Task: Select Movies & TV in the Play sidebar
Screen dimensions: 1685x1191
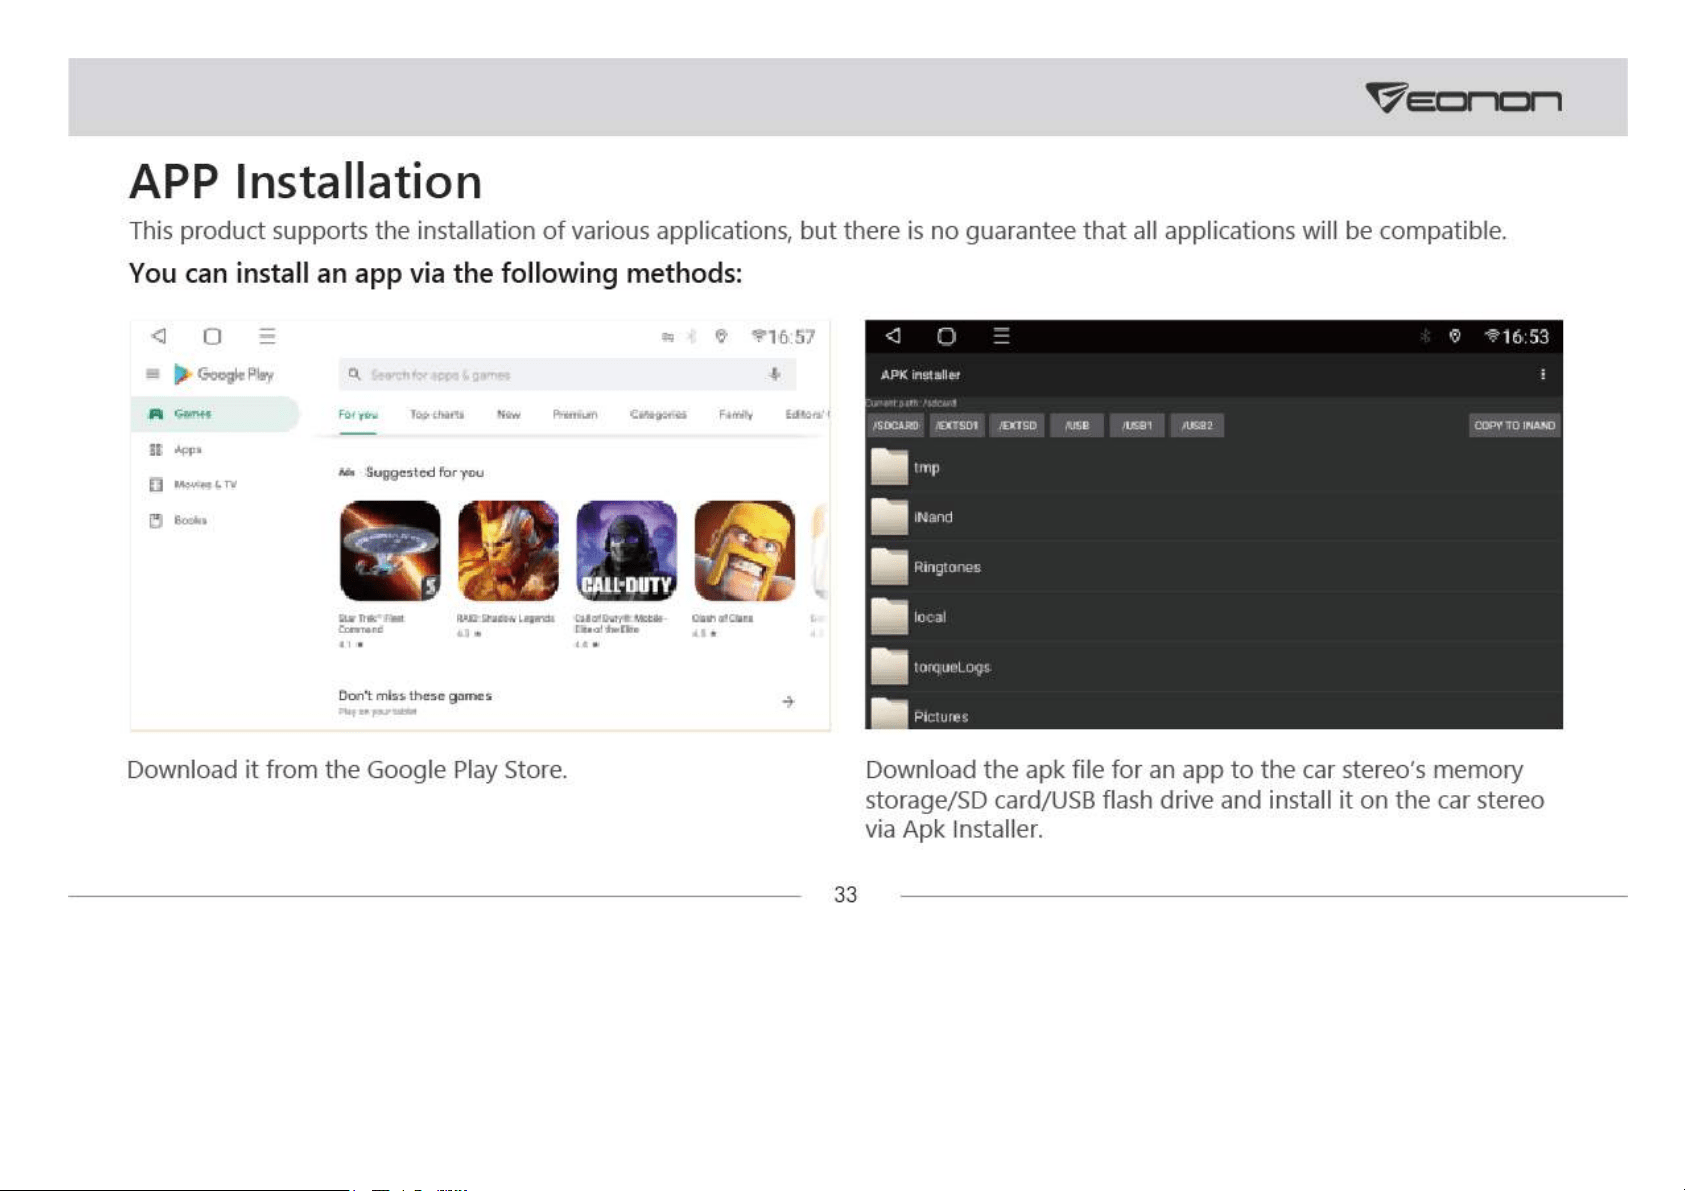Action: 193,485
